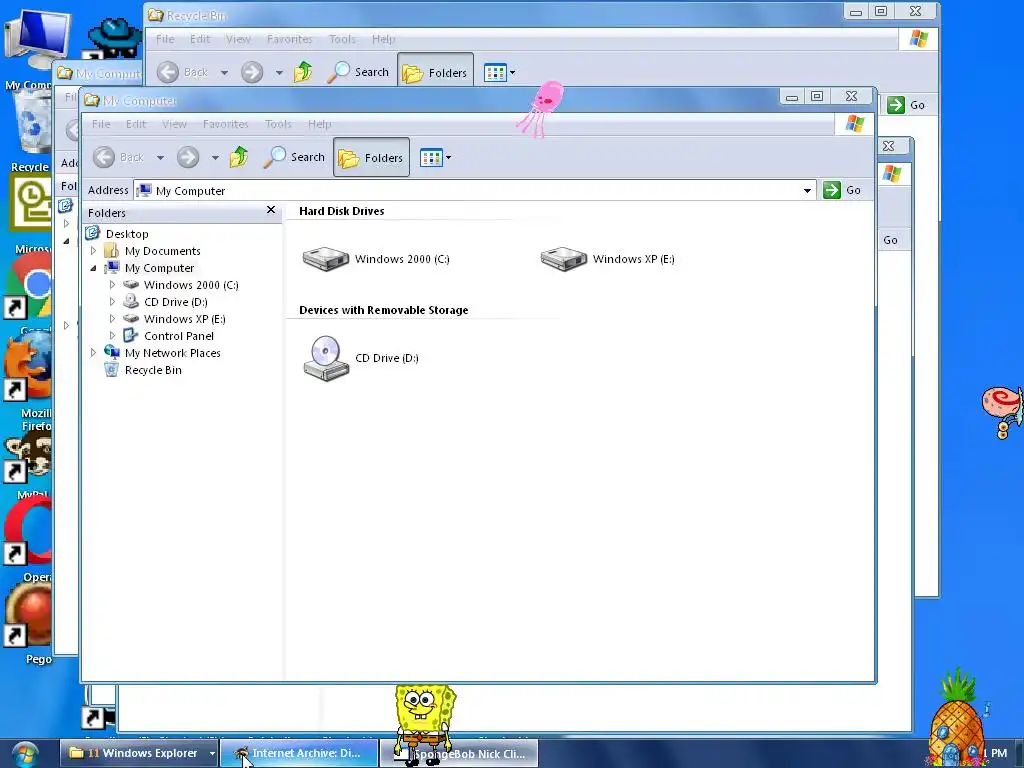The width and height of the screenshot is (1024, 768).
Task: Expand Windows XP (E:) tree node
Action: (112, 319)
